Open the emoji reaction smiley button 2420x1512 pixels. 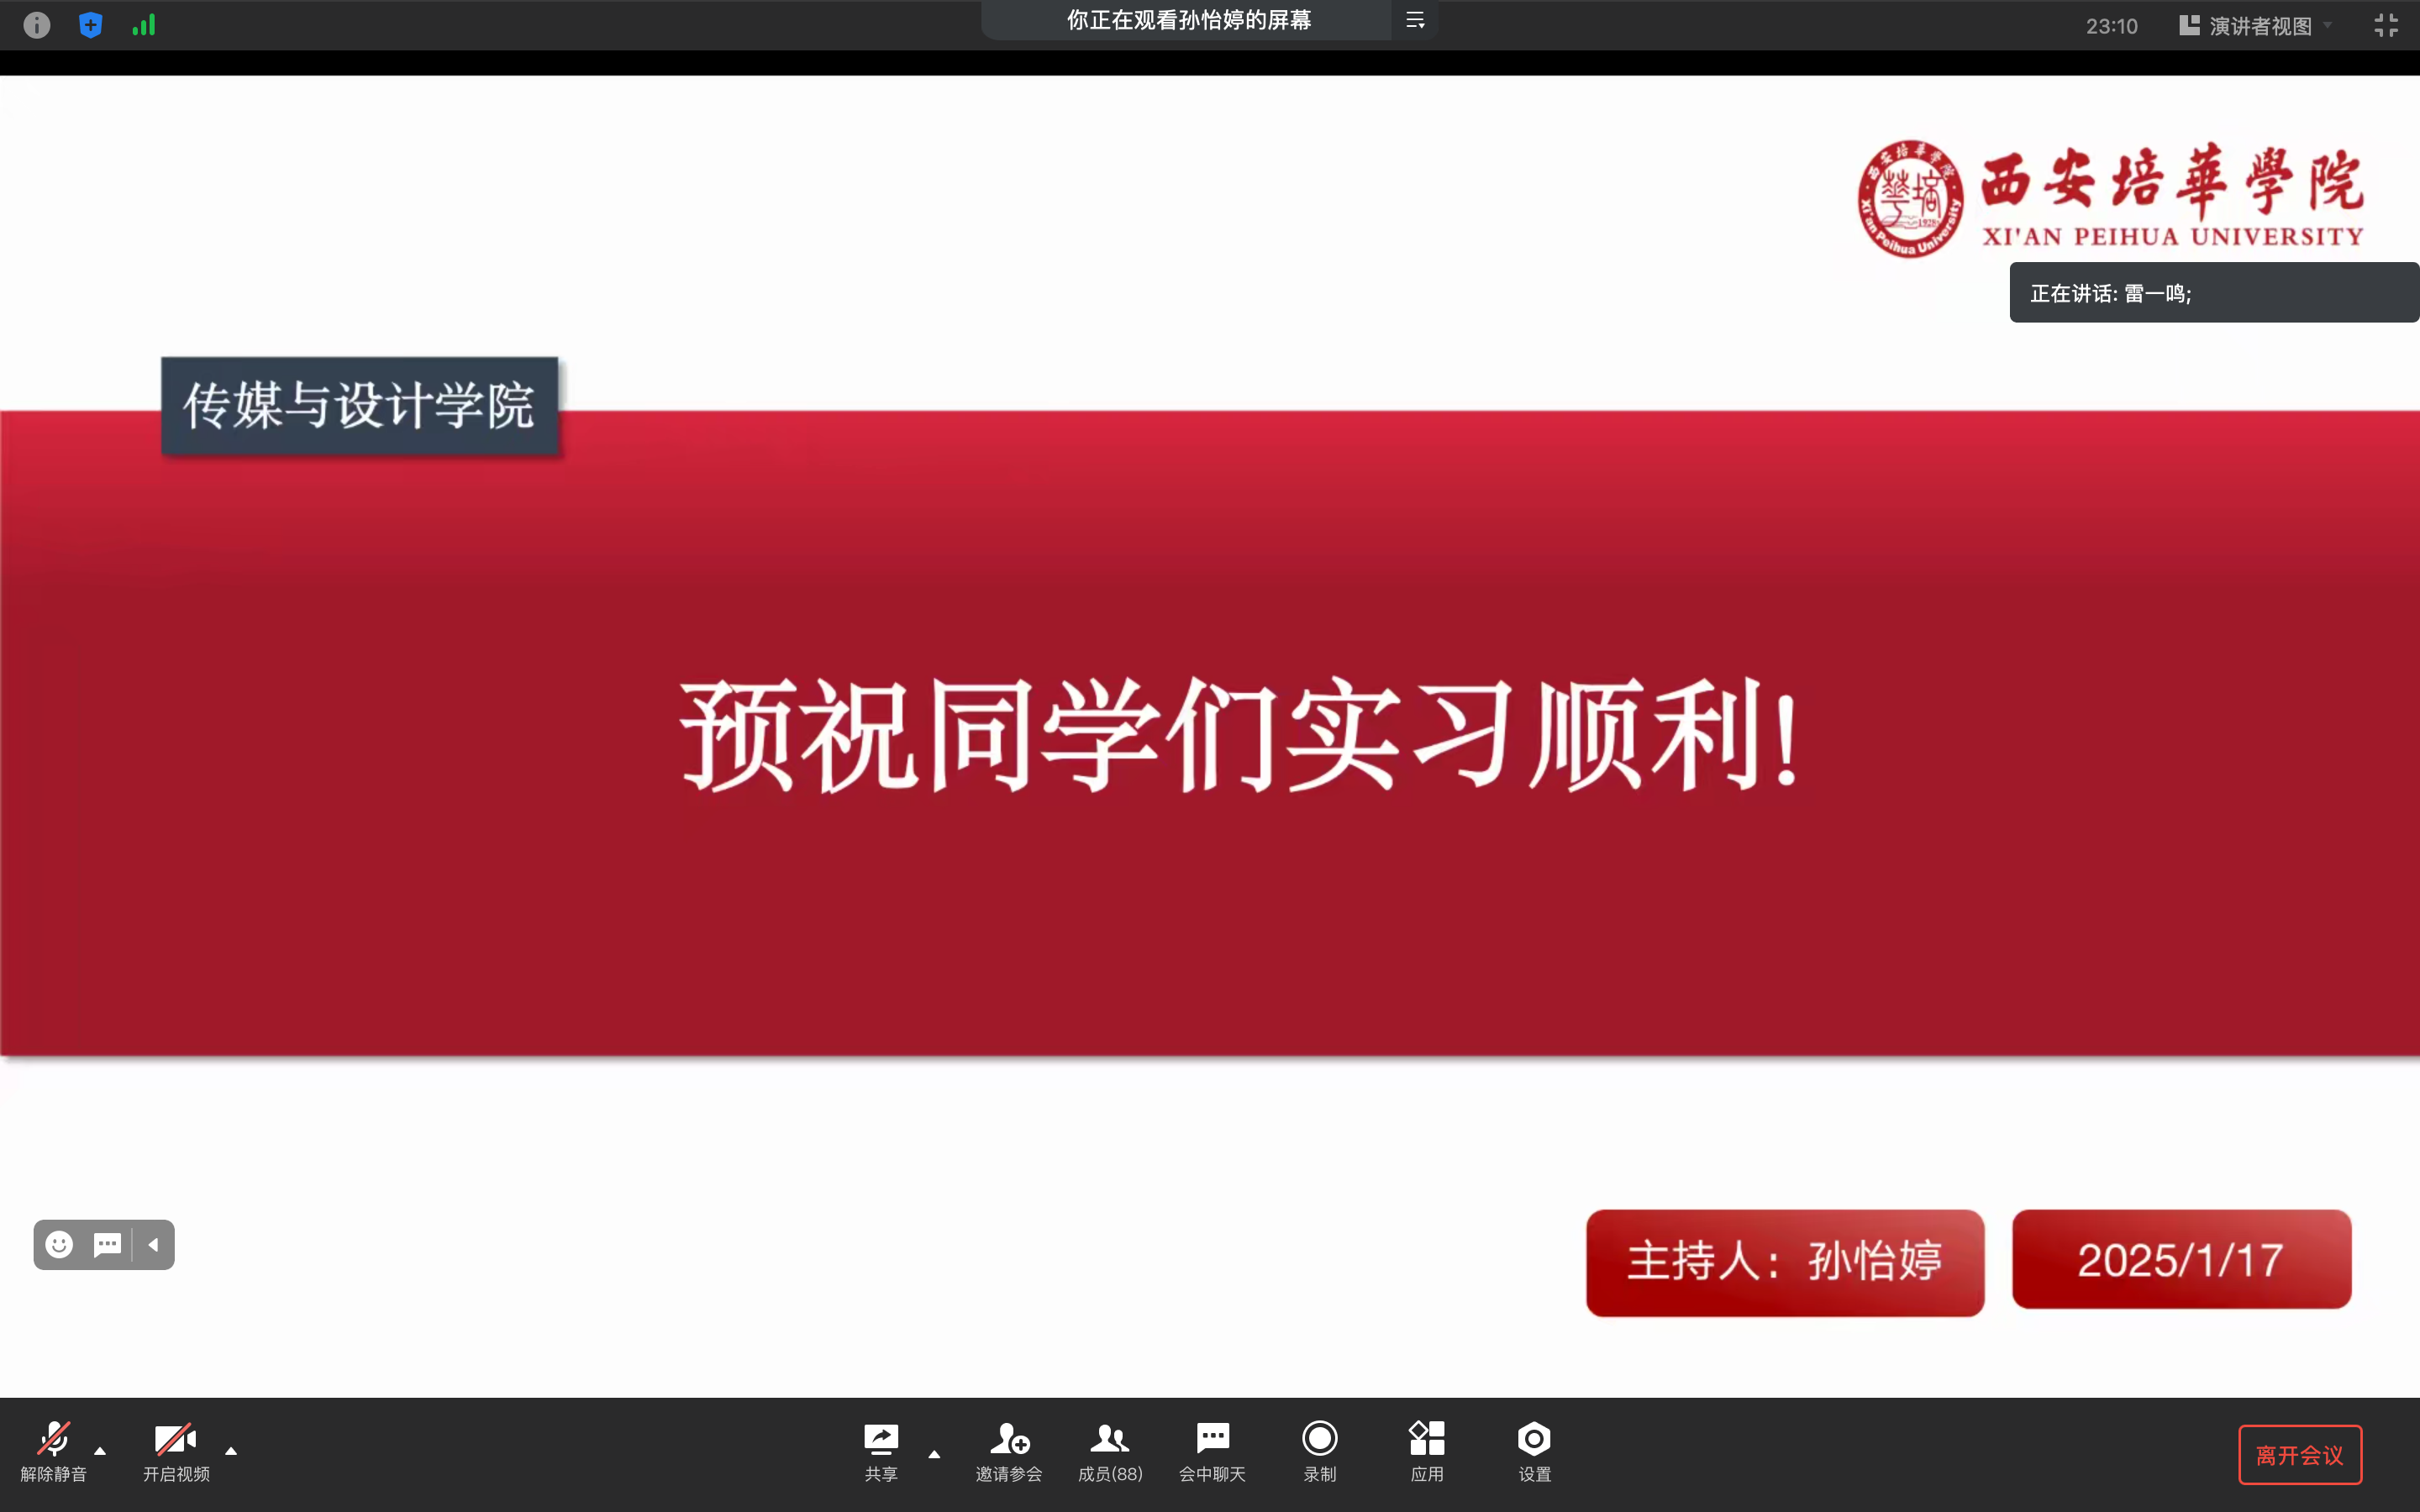click(59, 1245)
